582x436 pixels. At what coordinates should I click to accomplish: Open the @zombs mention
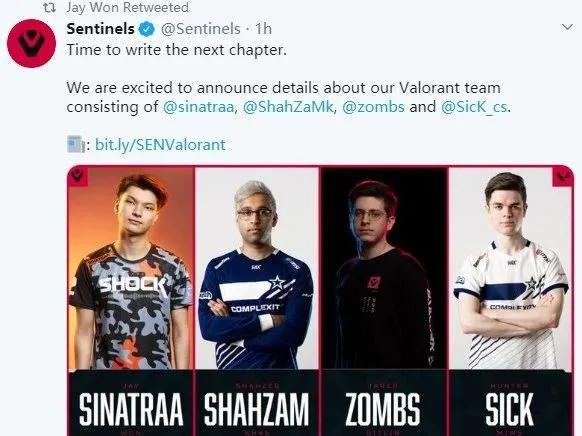[373, 107]
